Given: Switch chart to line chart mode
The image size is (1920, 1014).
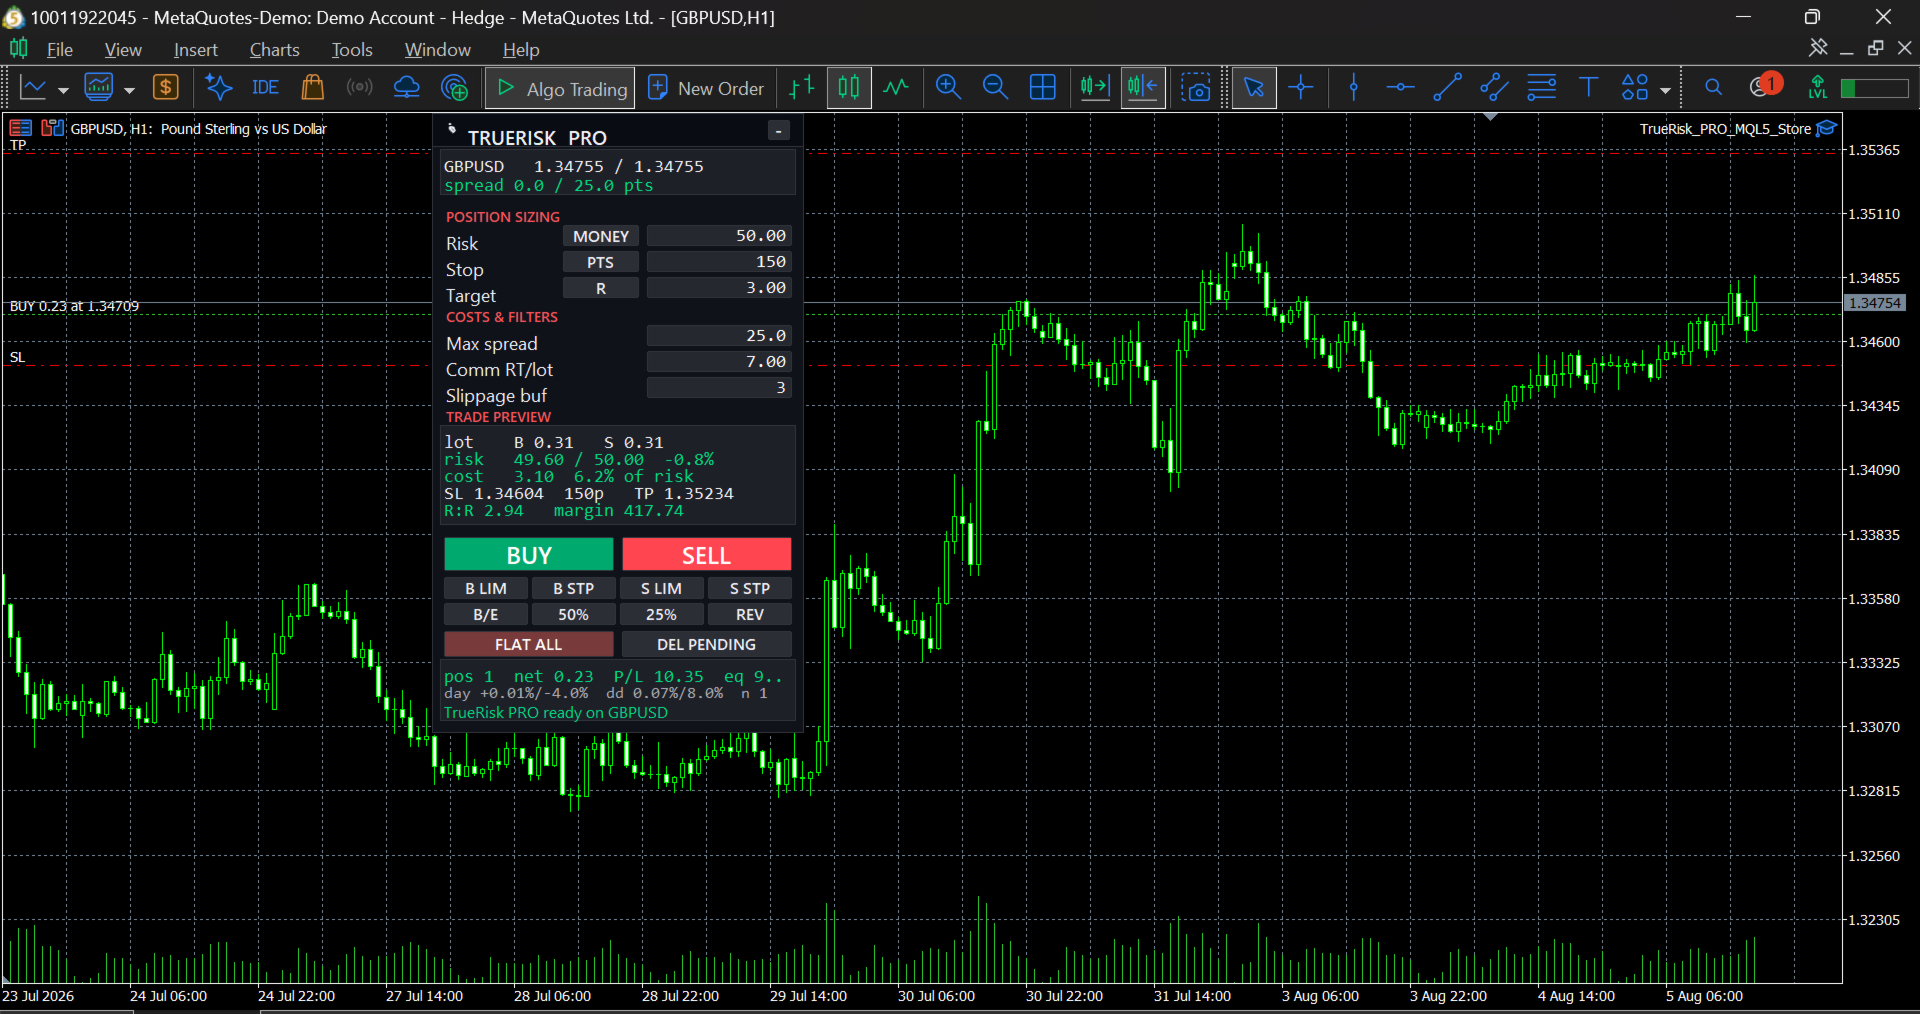Looking at the screenshot, I should point(895,88).
